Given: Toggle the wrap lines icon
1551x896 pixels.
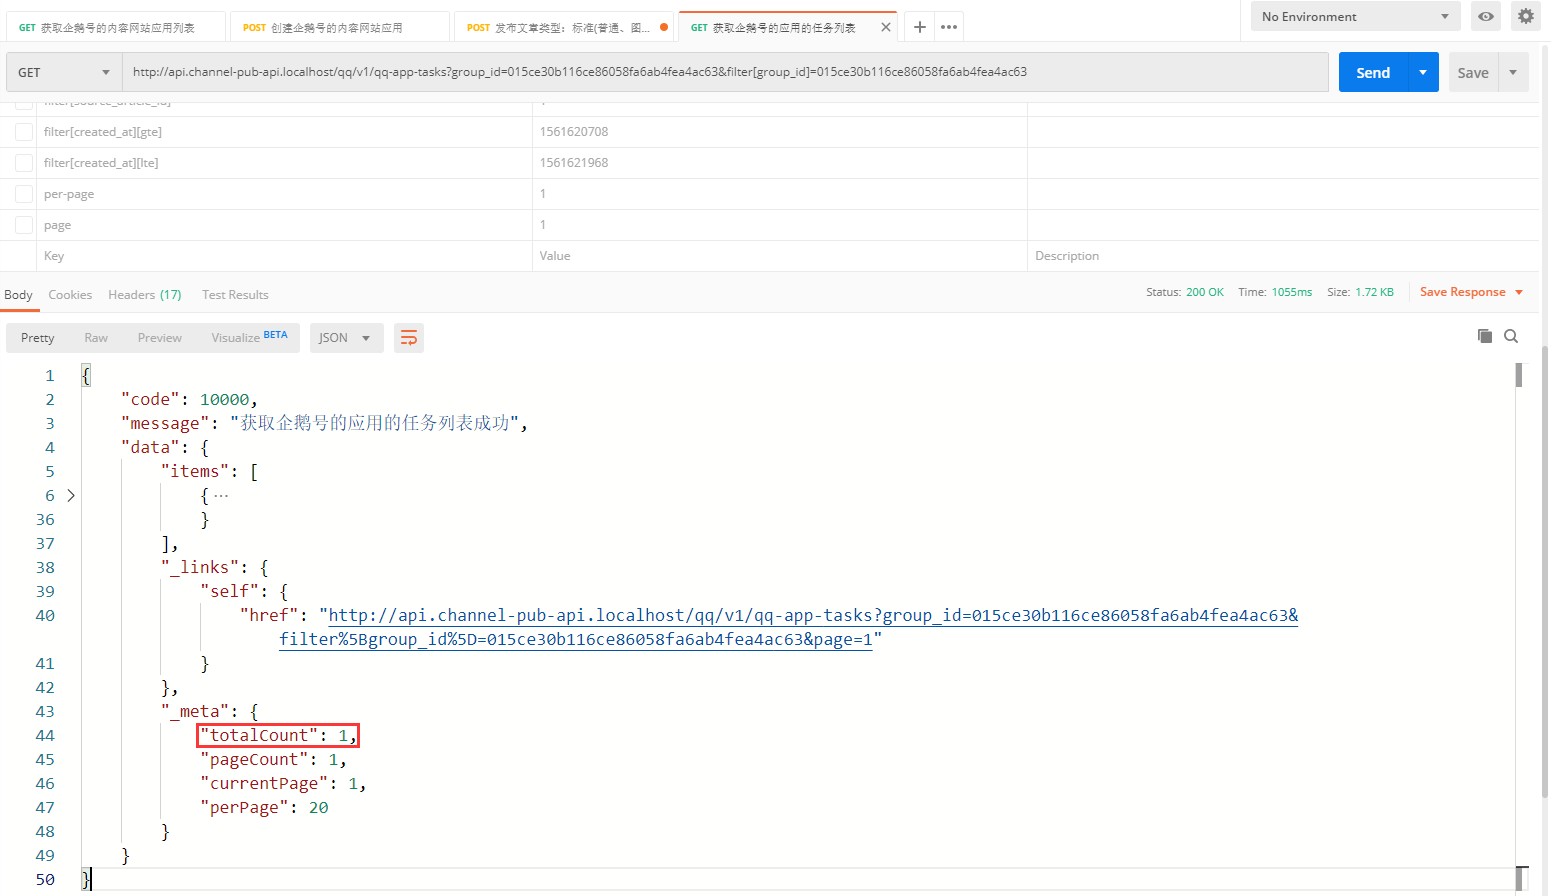Looking at the screenshot, I should coord(409,338).
